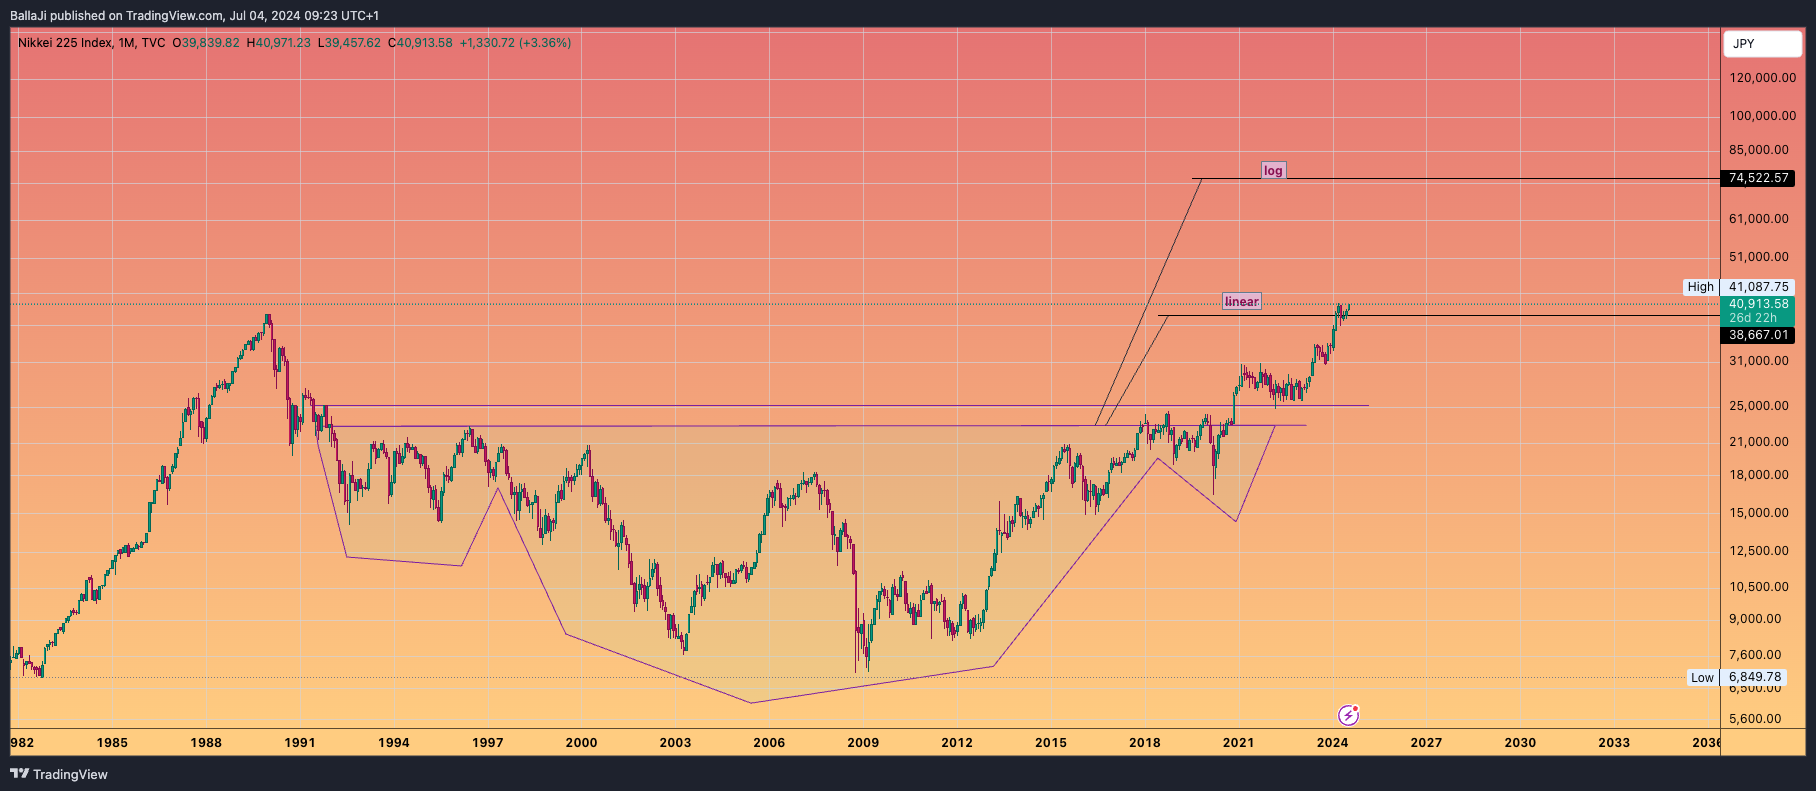
Task: Click the published-on TradingView.com header text
Action: (194, 16)
